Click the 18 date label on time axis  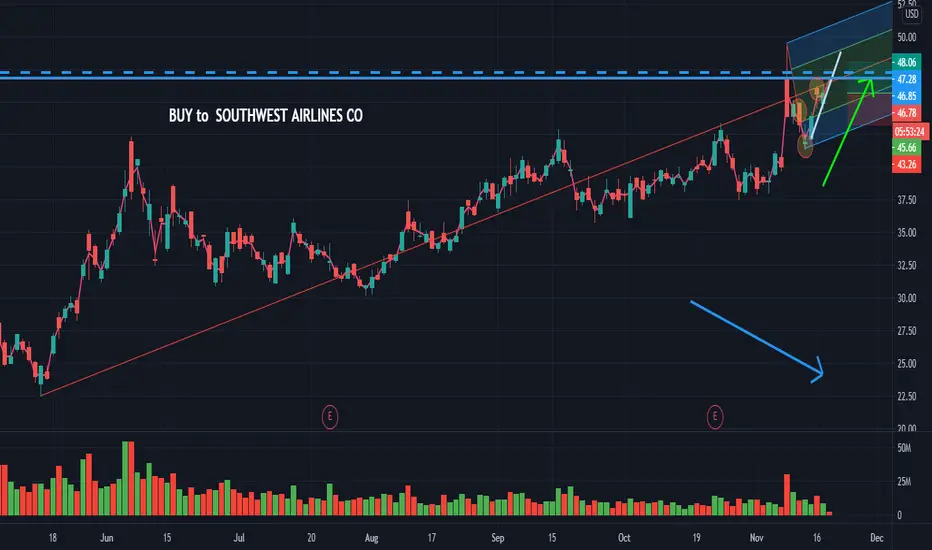click(x=52, y=538)
